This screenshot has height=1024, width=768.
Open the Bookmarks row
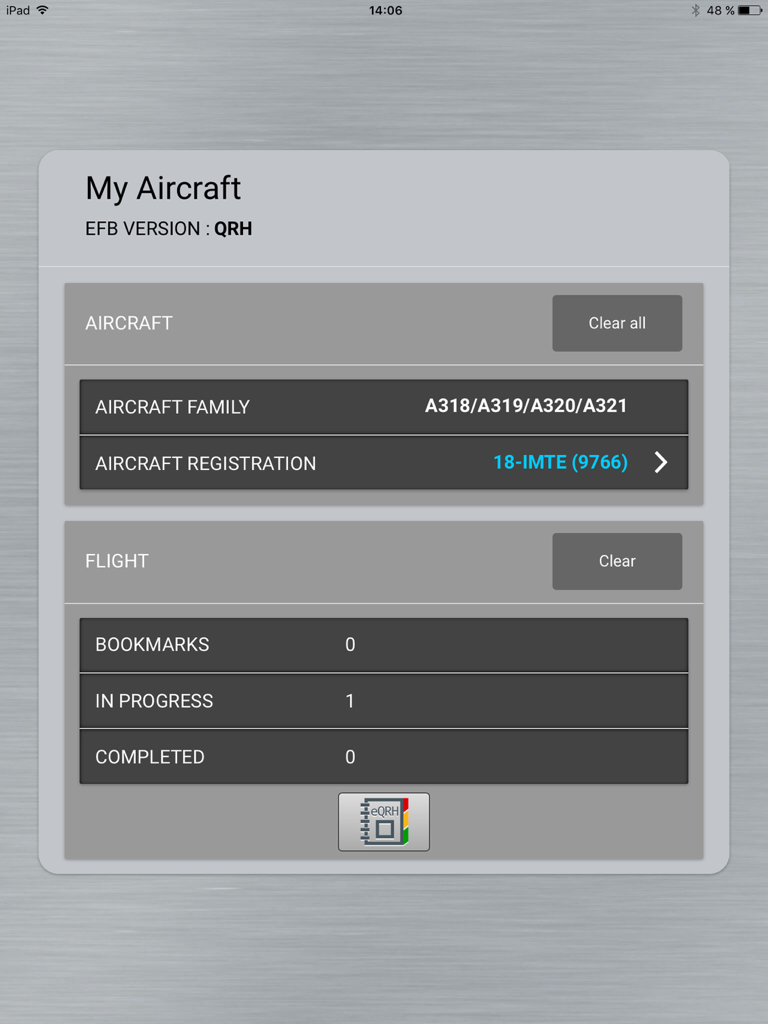[384, 644]
